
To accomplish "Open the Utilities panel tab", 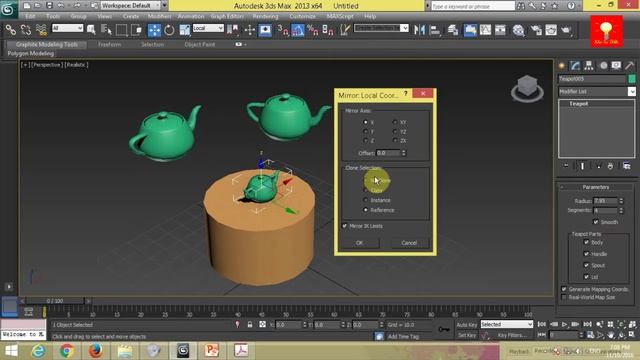I will click(630, 65).
